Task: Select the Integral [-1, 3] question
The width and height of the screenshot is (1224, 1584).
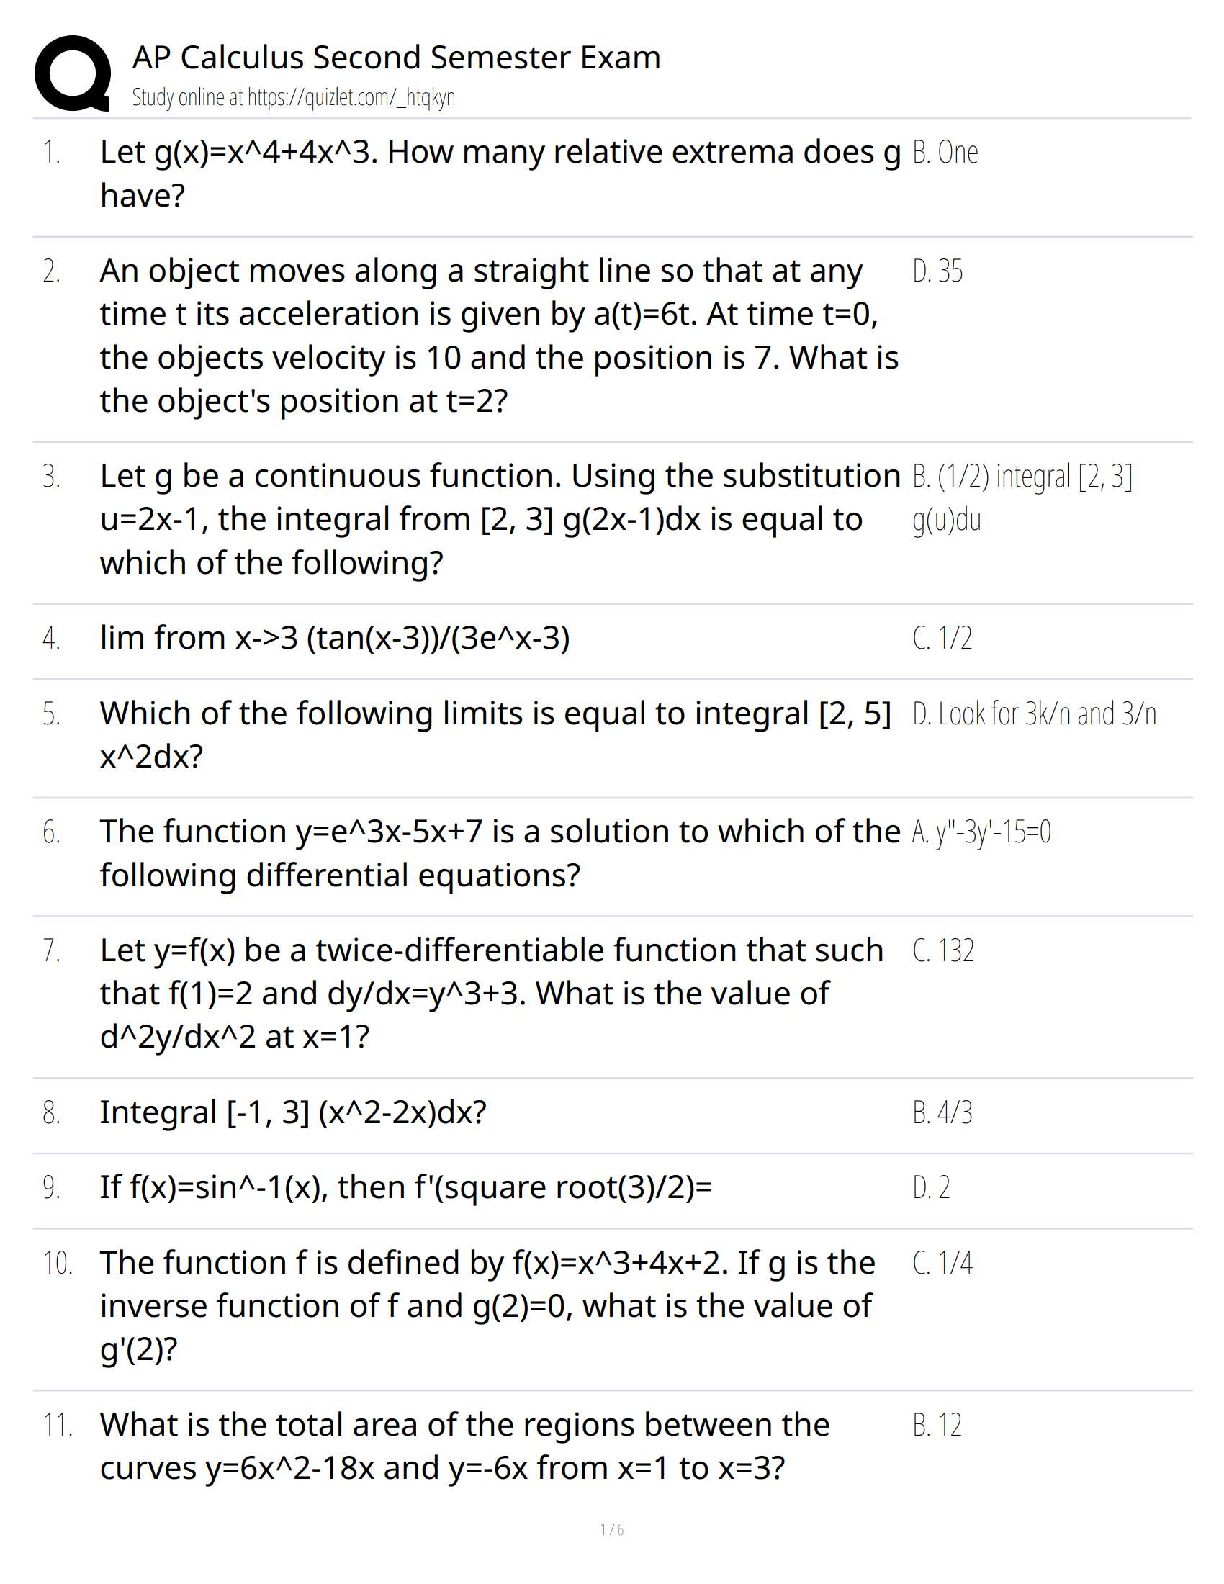Action: 293,1112
